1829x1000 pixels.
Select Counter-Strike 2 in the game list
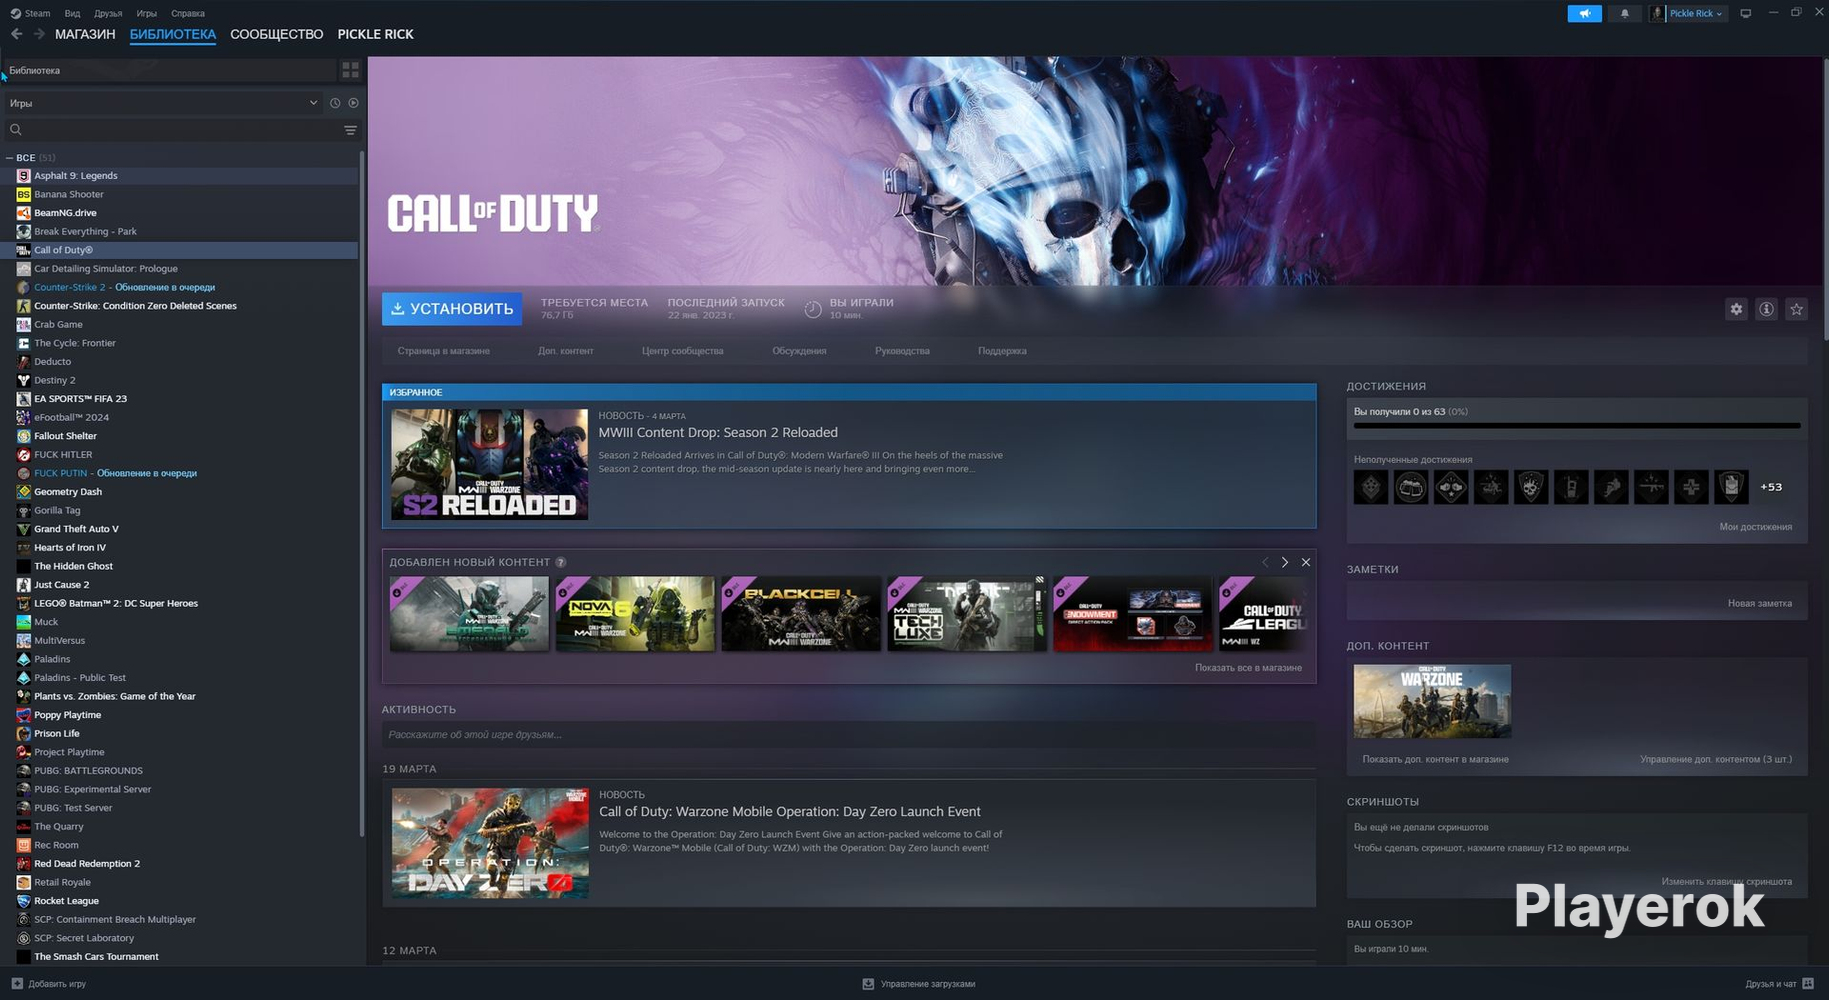pyautogui.click(x=180, y=287)
